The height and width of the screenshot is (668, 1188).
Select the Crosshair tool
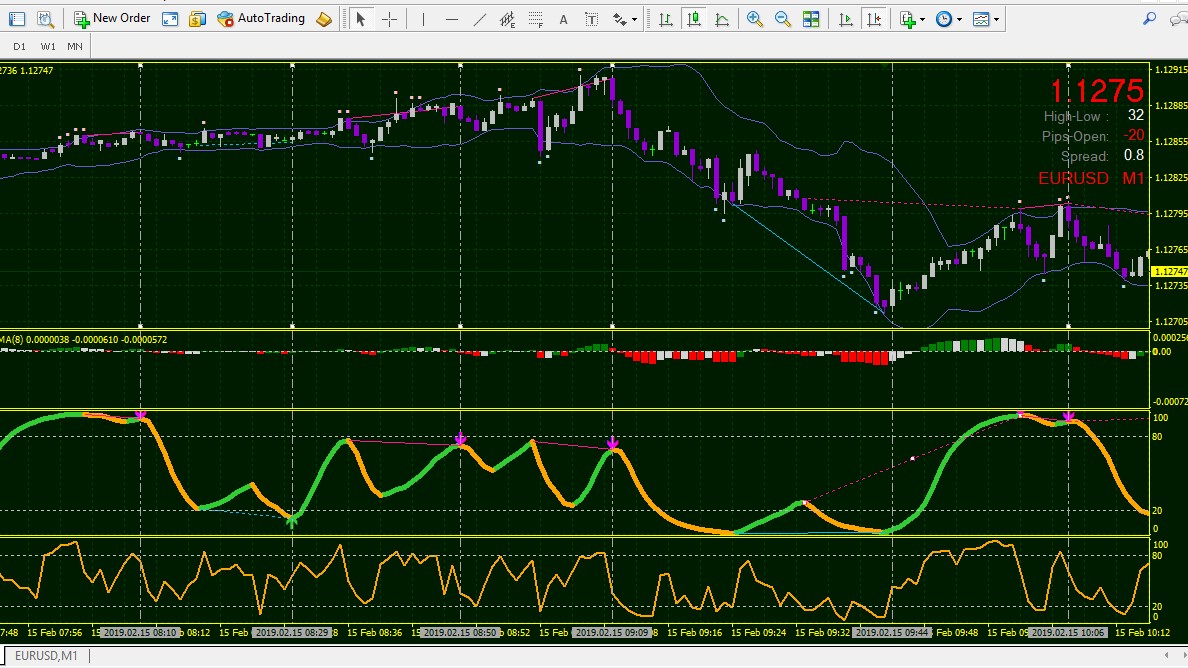tap(389, 20)
